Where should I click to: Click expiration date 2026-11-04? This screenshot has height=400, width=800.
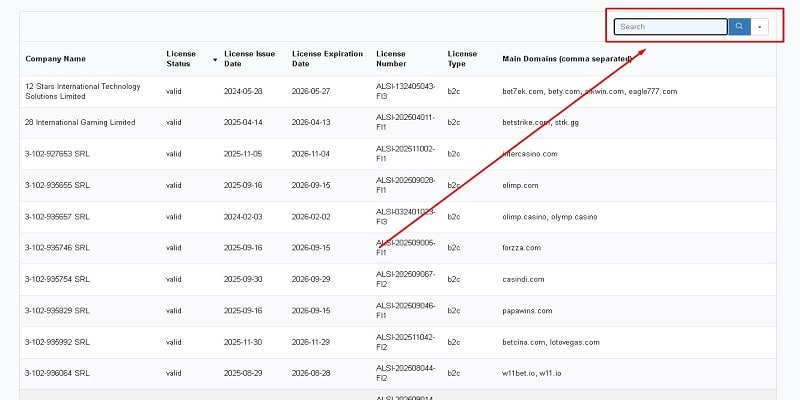tap(311, 154)
